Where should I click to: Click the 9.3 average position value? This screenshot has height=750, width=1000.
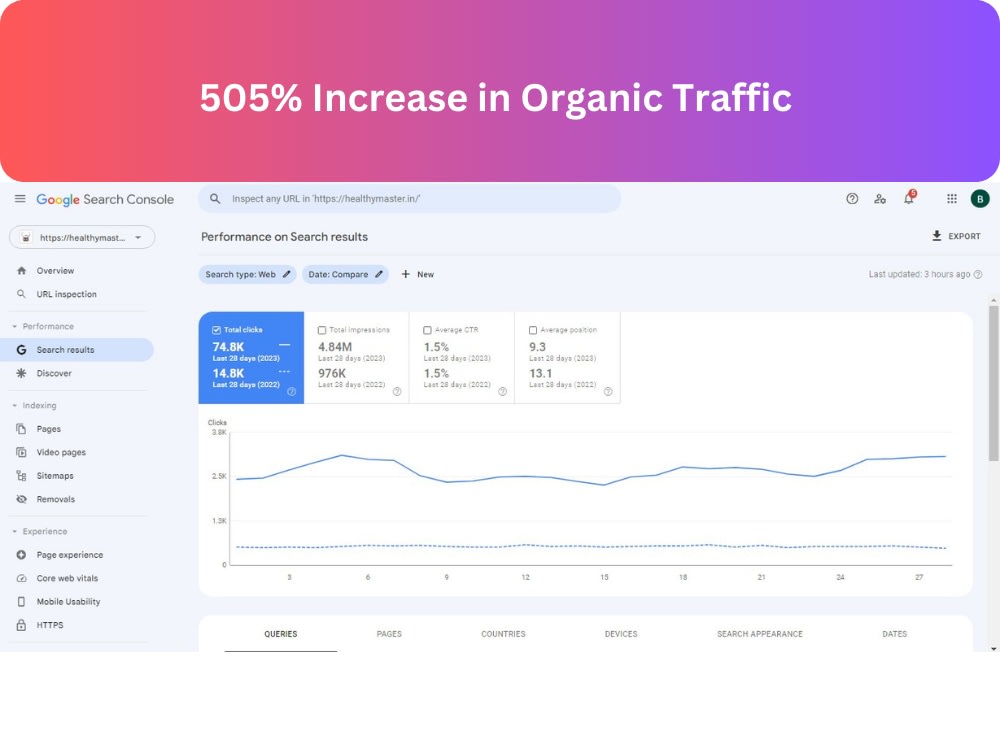coord(537,347)
